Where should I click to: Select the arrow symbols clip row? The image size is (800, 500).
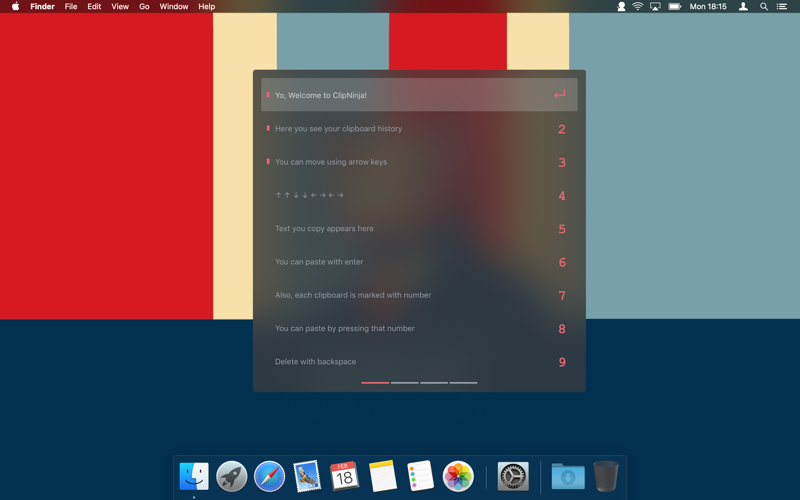(419, 195)
